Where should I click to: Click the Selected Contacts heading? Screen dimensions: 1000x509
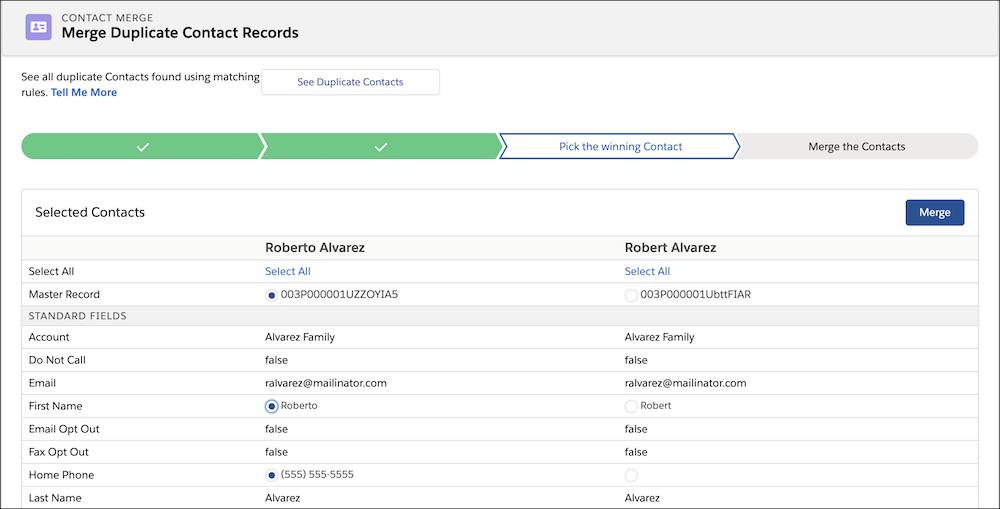tap(90, 212)
